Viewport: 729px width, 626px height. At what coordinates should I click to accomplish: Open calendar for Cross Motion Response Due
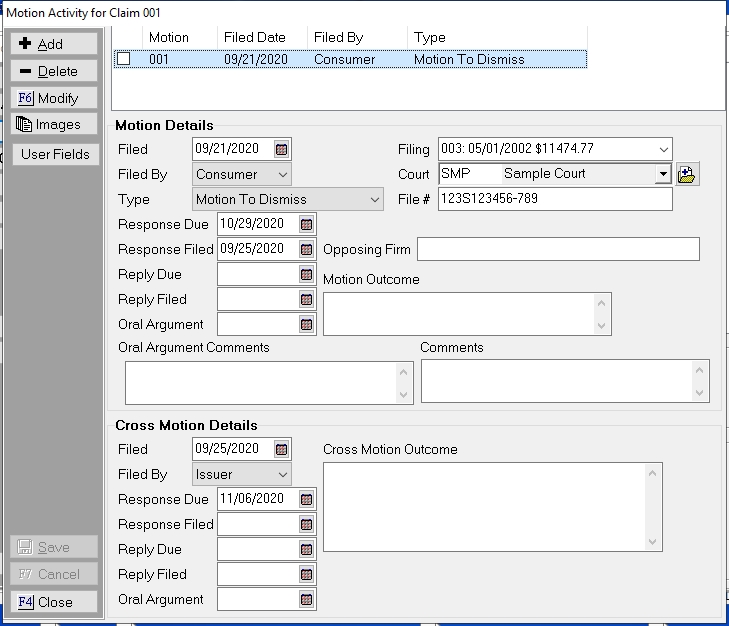point(306,499)
